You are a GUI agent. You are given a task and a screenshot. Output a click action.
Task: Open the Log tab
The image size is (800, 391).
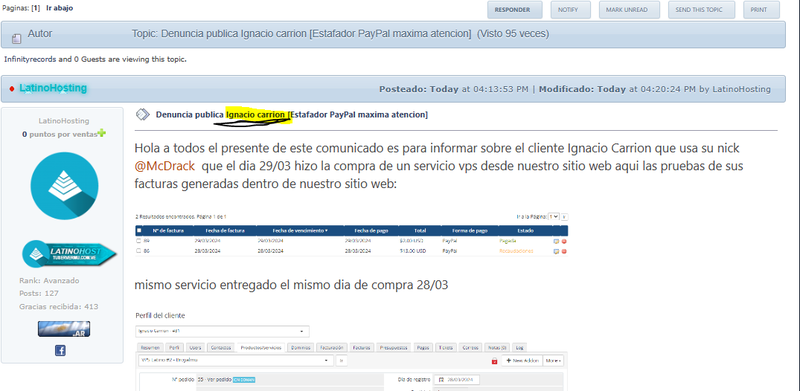point(519,348)
